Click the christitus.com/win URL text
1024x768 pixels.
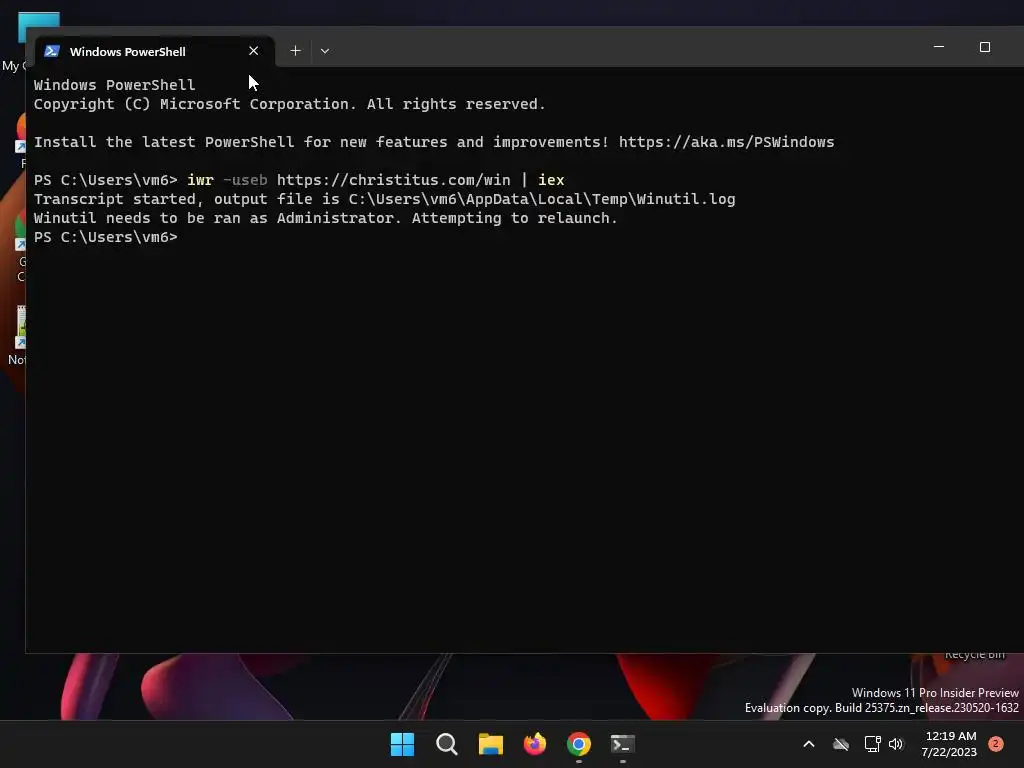point(393,180)
